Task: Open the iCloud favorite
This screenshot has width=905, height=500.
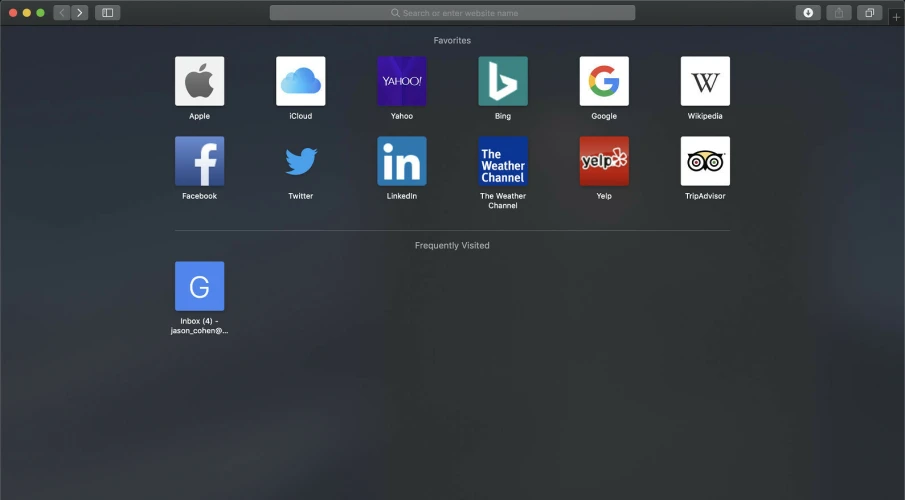Action: pyautogui.click(x=300, y=81)
